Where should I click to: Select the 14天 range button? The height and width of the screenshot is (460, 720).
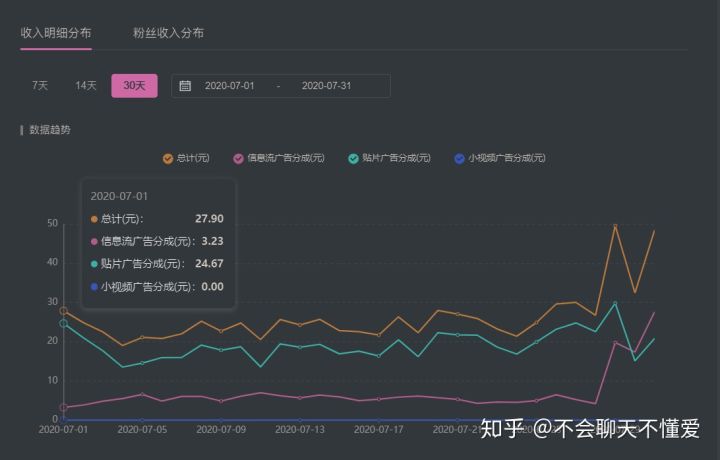(86, 85)
